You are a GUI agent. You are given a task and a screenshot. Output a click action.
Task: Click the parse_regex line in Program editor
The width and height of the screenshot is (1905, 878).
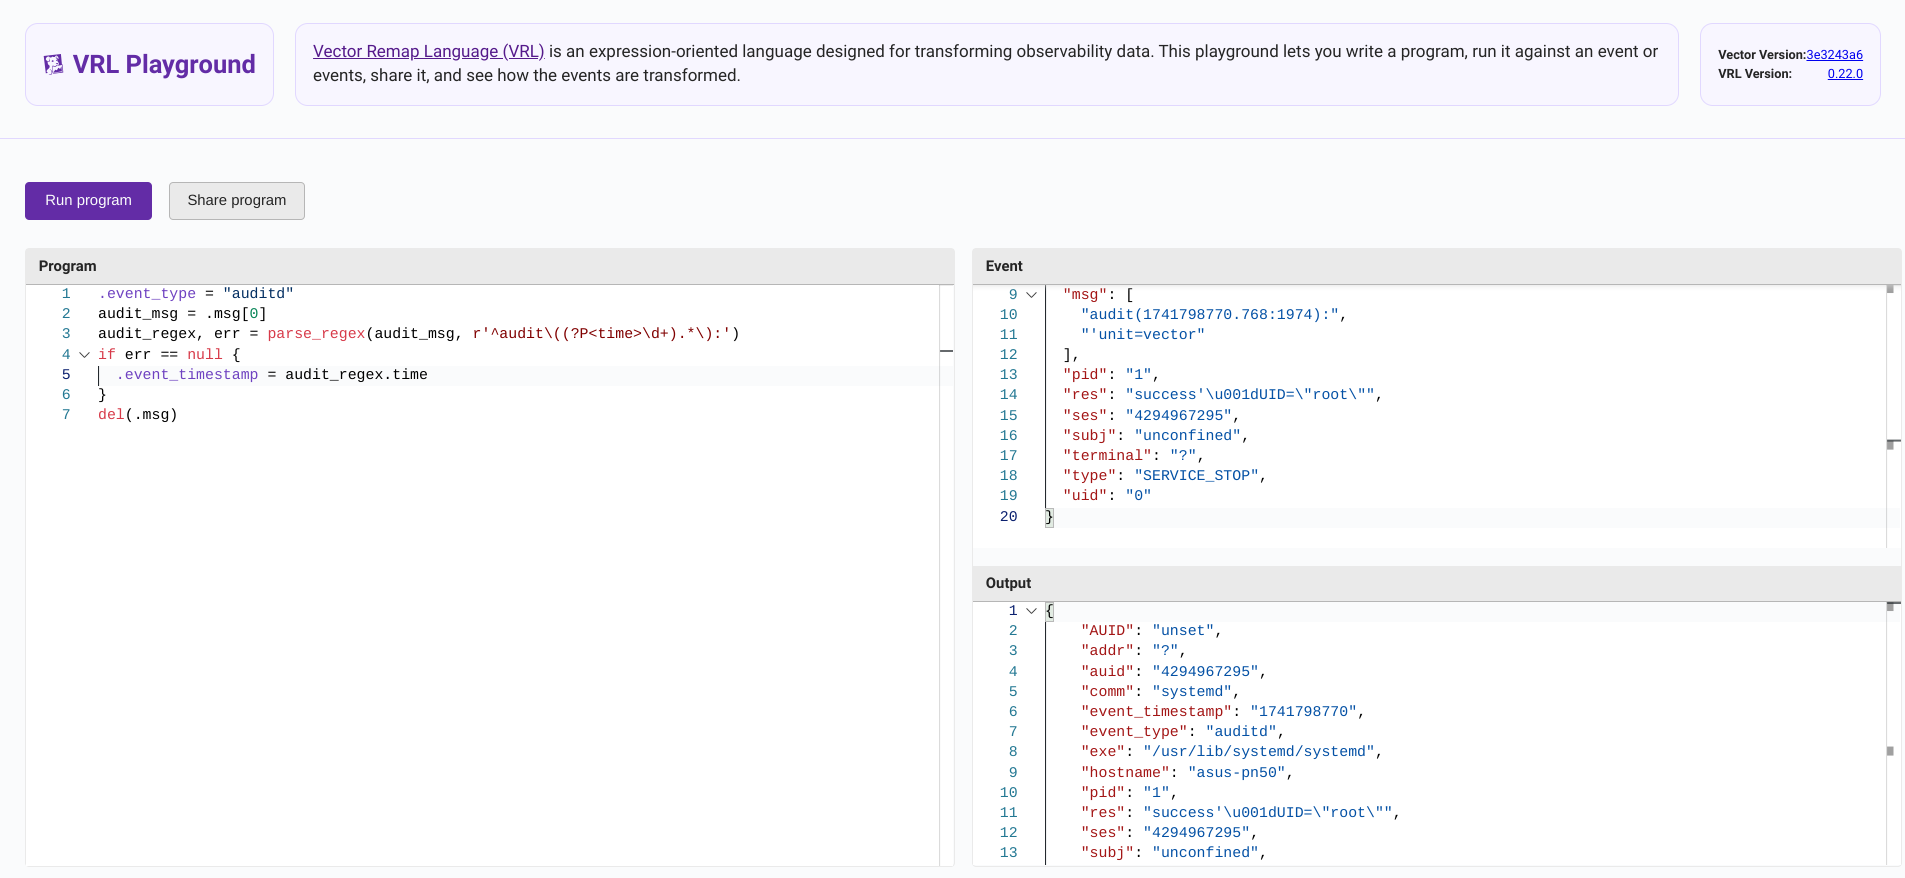418,334
